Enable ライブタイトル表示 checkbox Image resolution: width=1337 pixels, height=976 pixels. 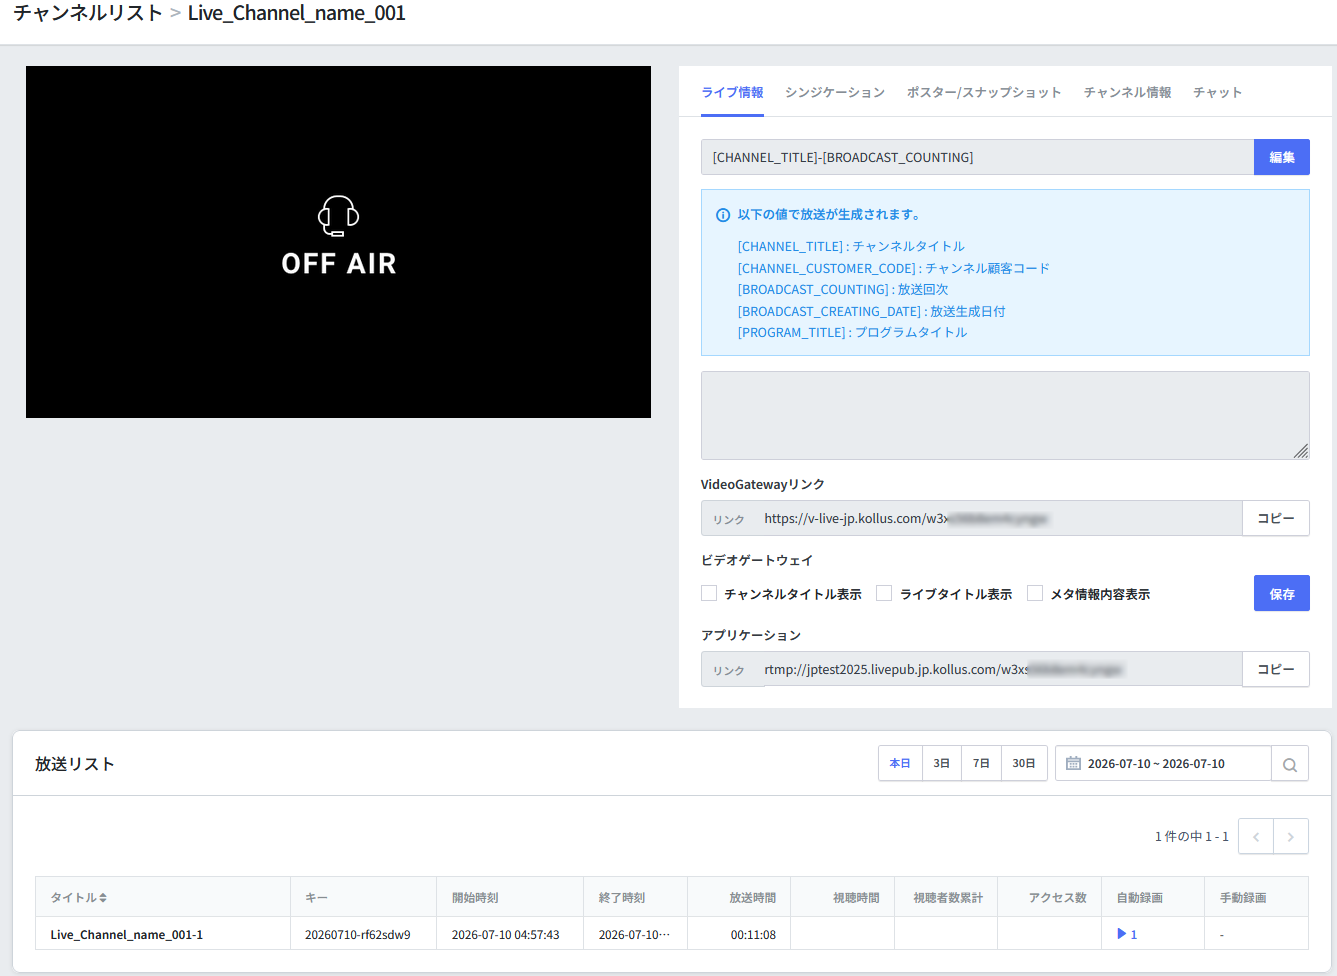(884, 593)
